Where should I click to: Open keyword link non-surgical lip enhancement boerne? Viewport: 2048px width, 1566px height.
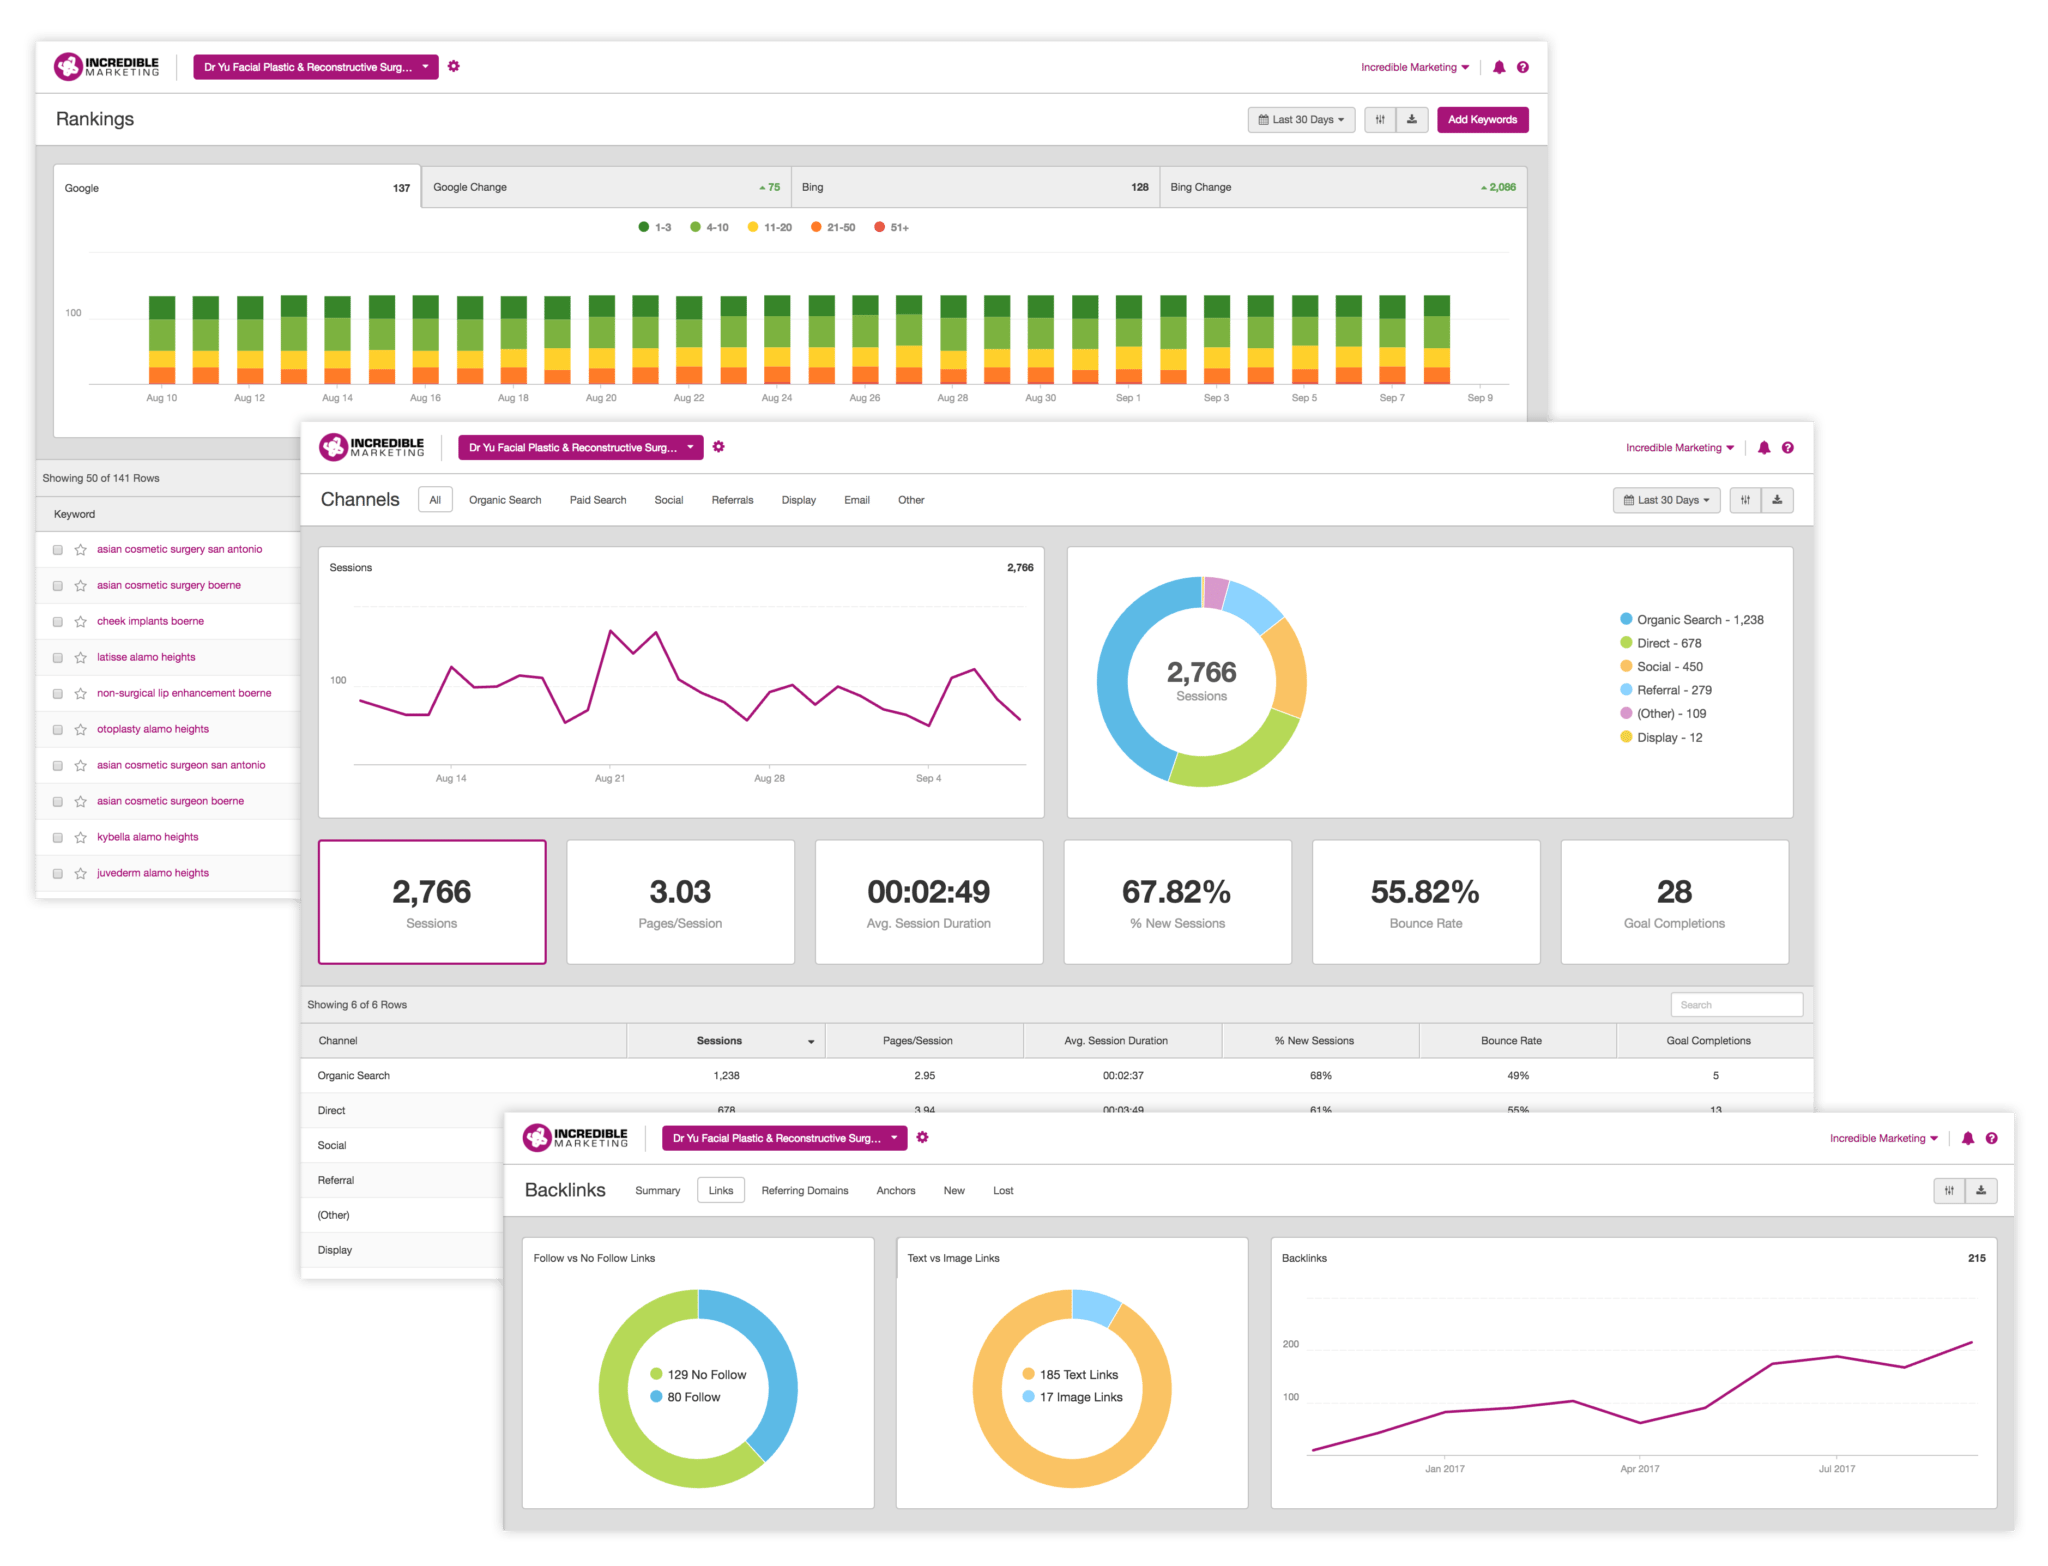tap(184, 693)
